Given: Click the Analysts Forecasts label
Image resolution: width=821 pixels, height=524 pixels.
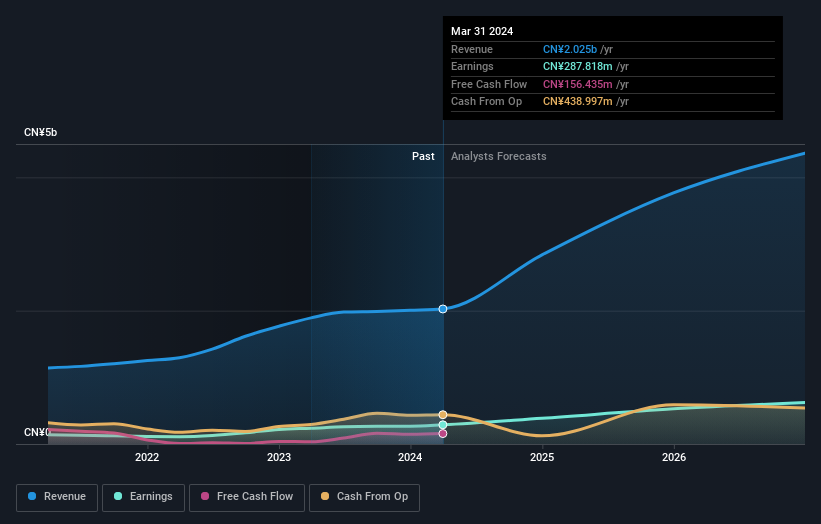Looking at the screenshot, I should [x=499, y=157].
